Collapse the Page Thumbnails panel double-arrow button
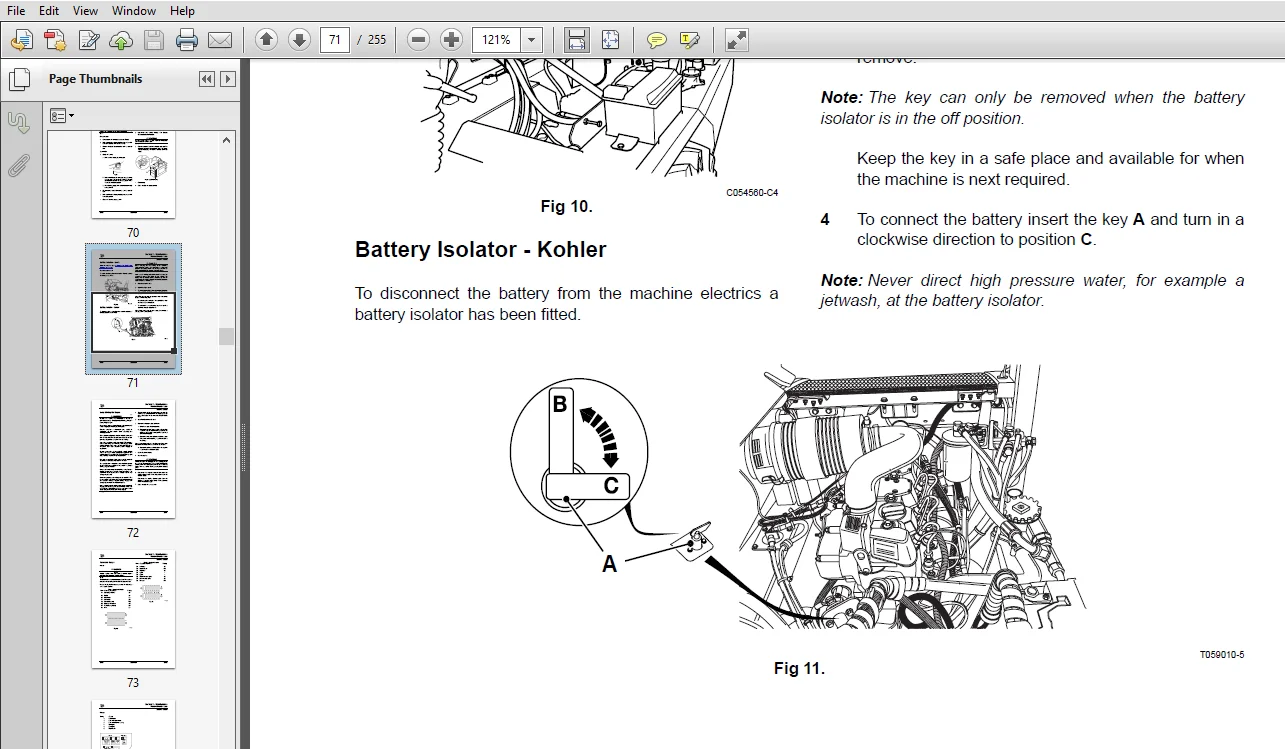This screenshot has width=1285, height=749. tap(207, 79)
